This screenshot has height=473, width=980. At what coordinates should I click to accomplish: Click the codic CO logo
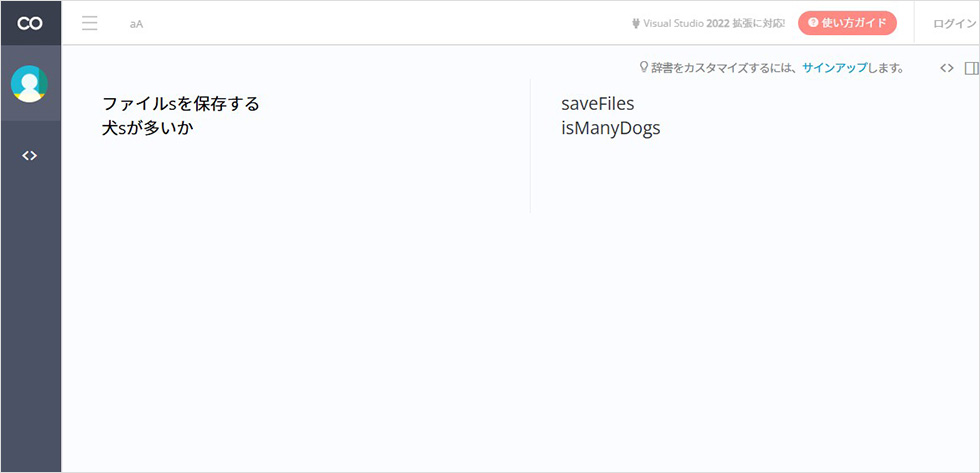30,24
